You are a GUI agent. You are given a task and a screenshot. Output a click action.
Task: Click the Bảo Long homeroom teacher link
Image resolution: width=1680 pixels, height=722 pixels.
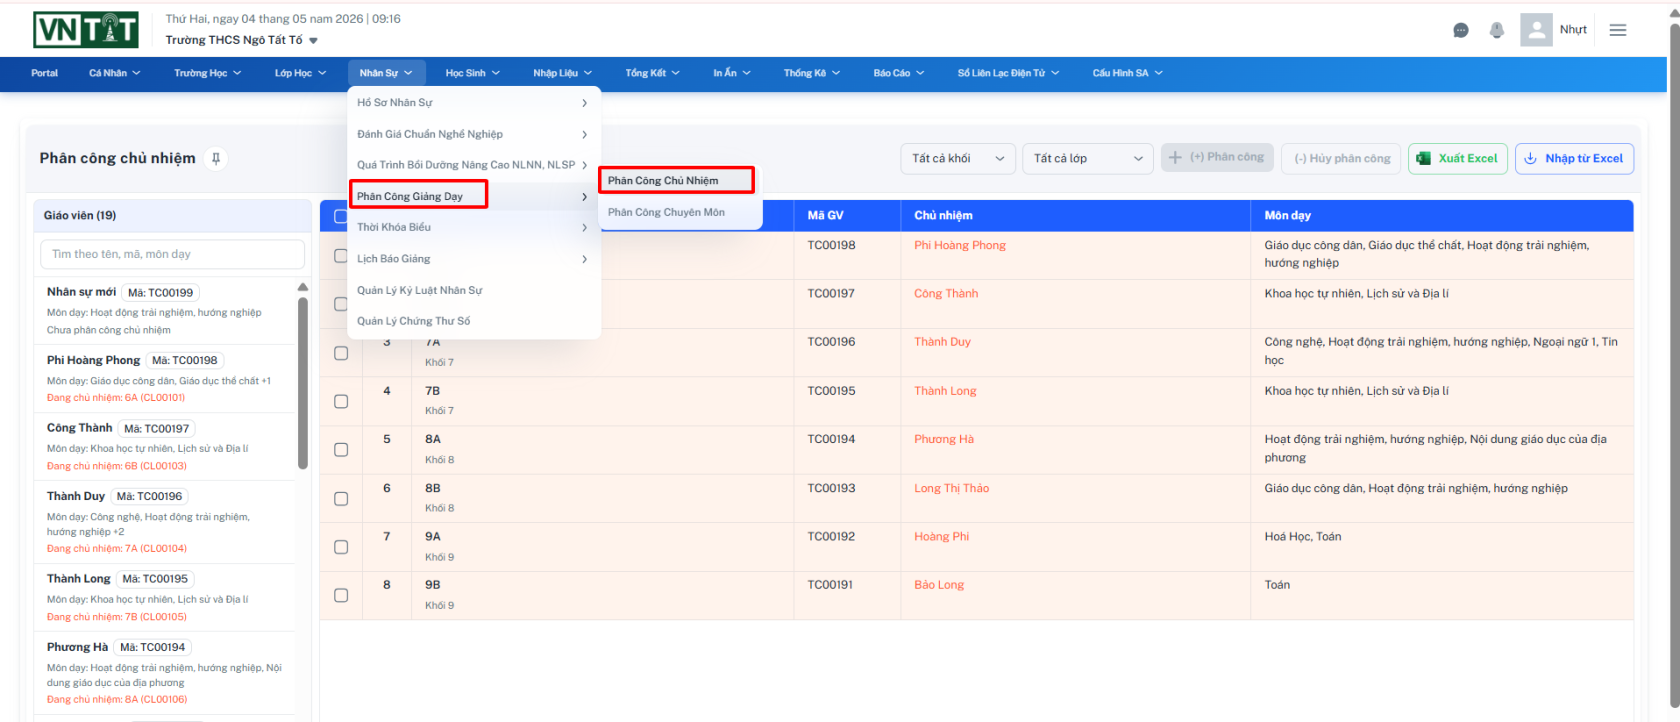(x=939, y=585)
